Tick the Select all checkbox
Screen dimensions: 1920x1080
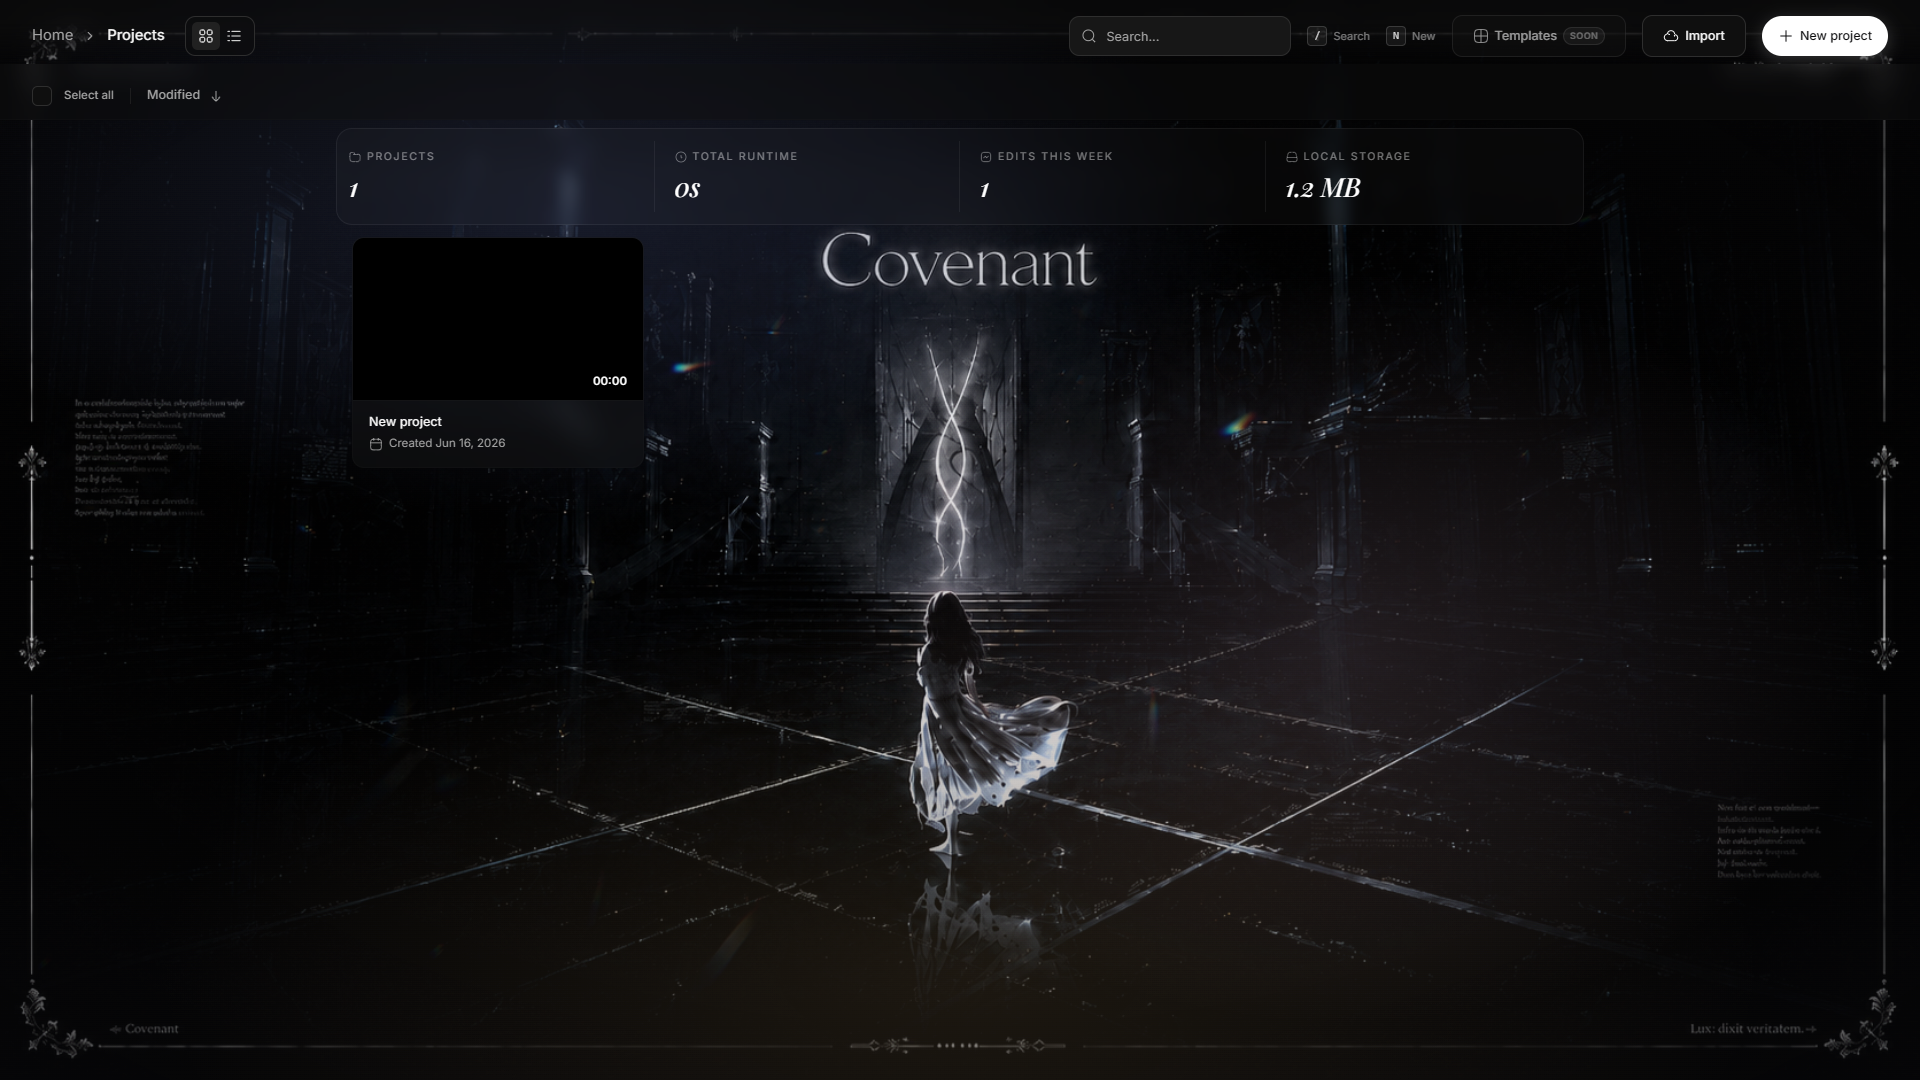tap(42, 96)
